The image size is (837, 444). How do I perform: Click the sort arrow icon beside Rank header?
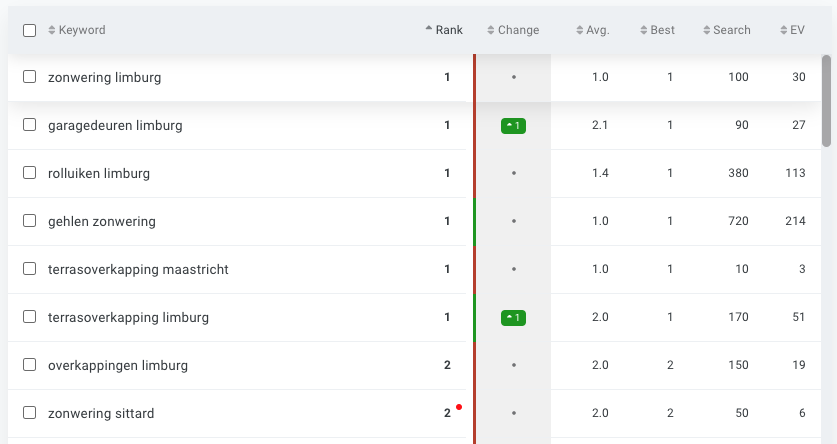coord(429,30)
